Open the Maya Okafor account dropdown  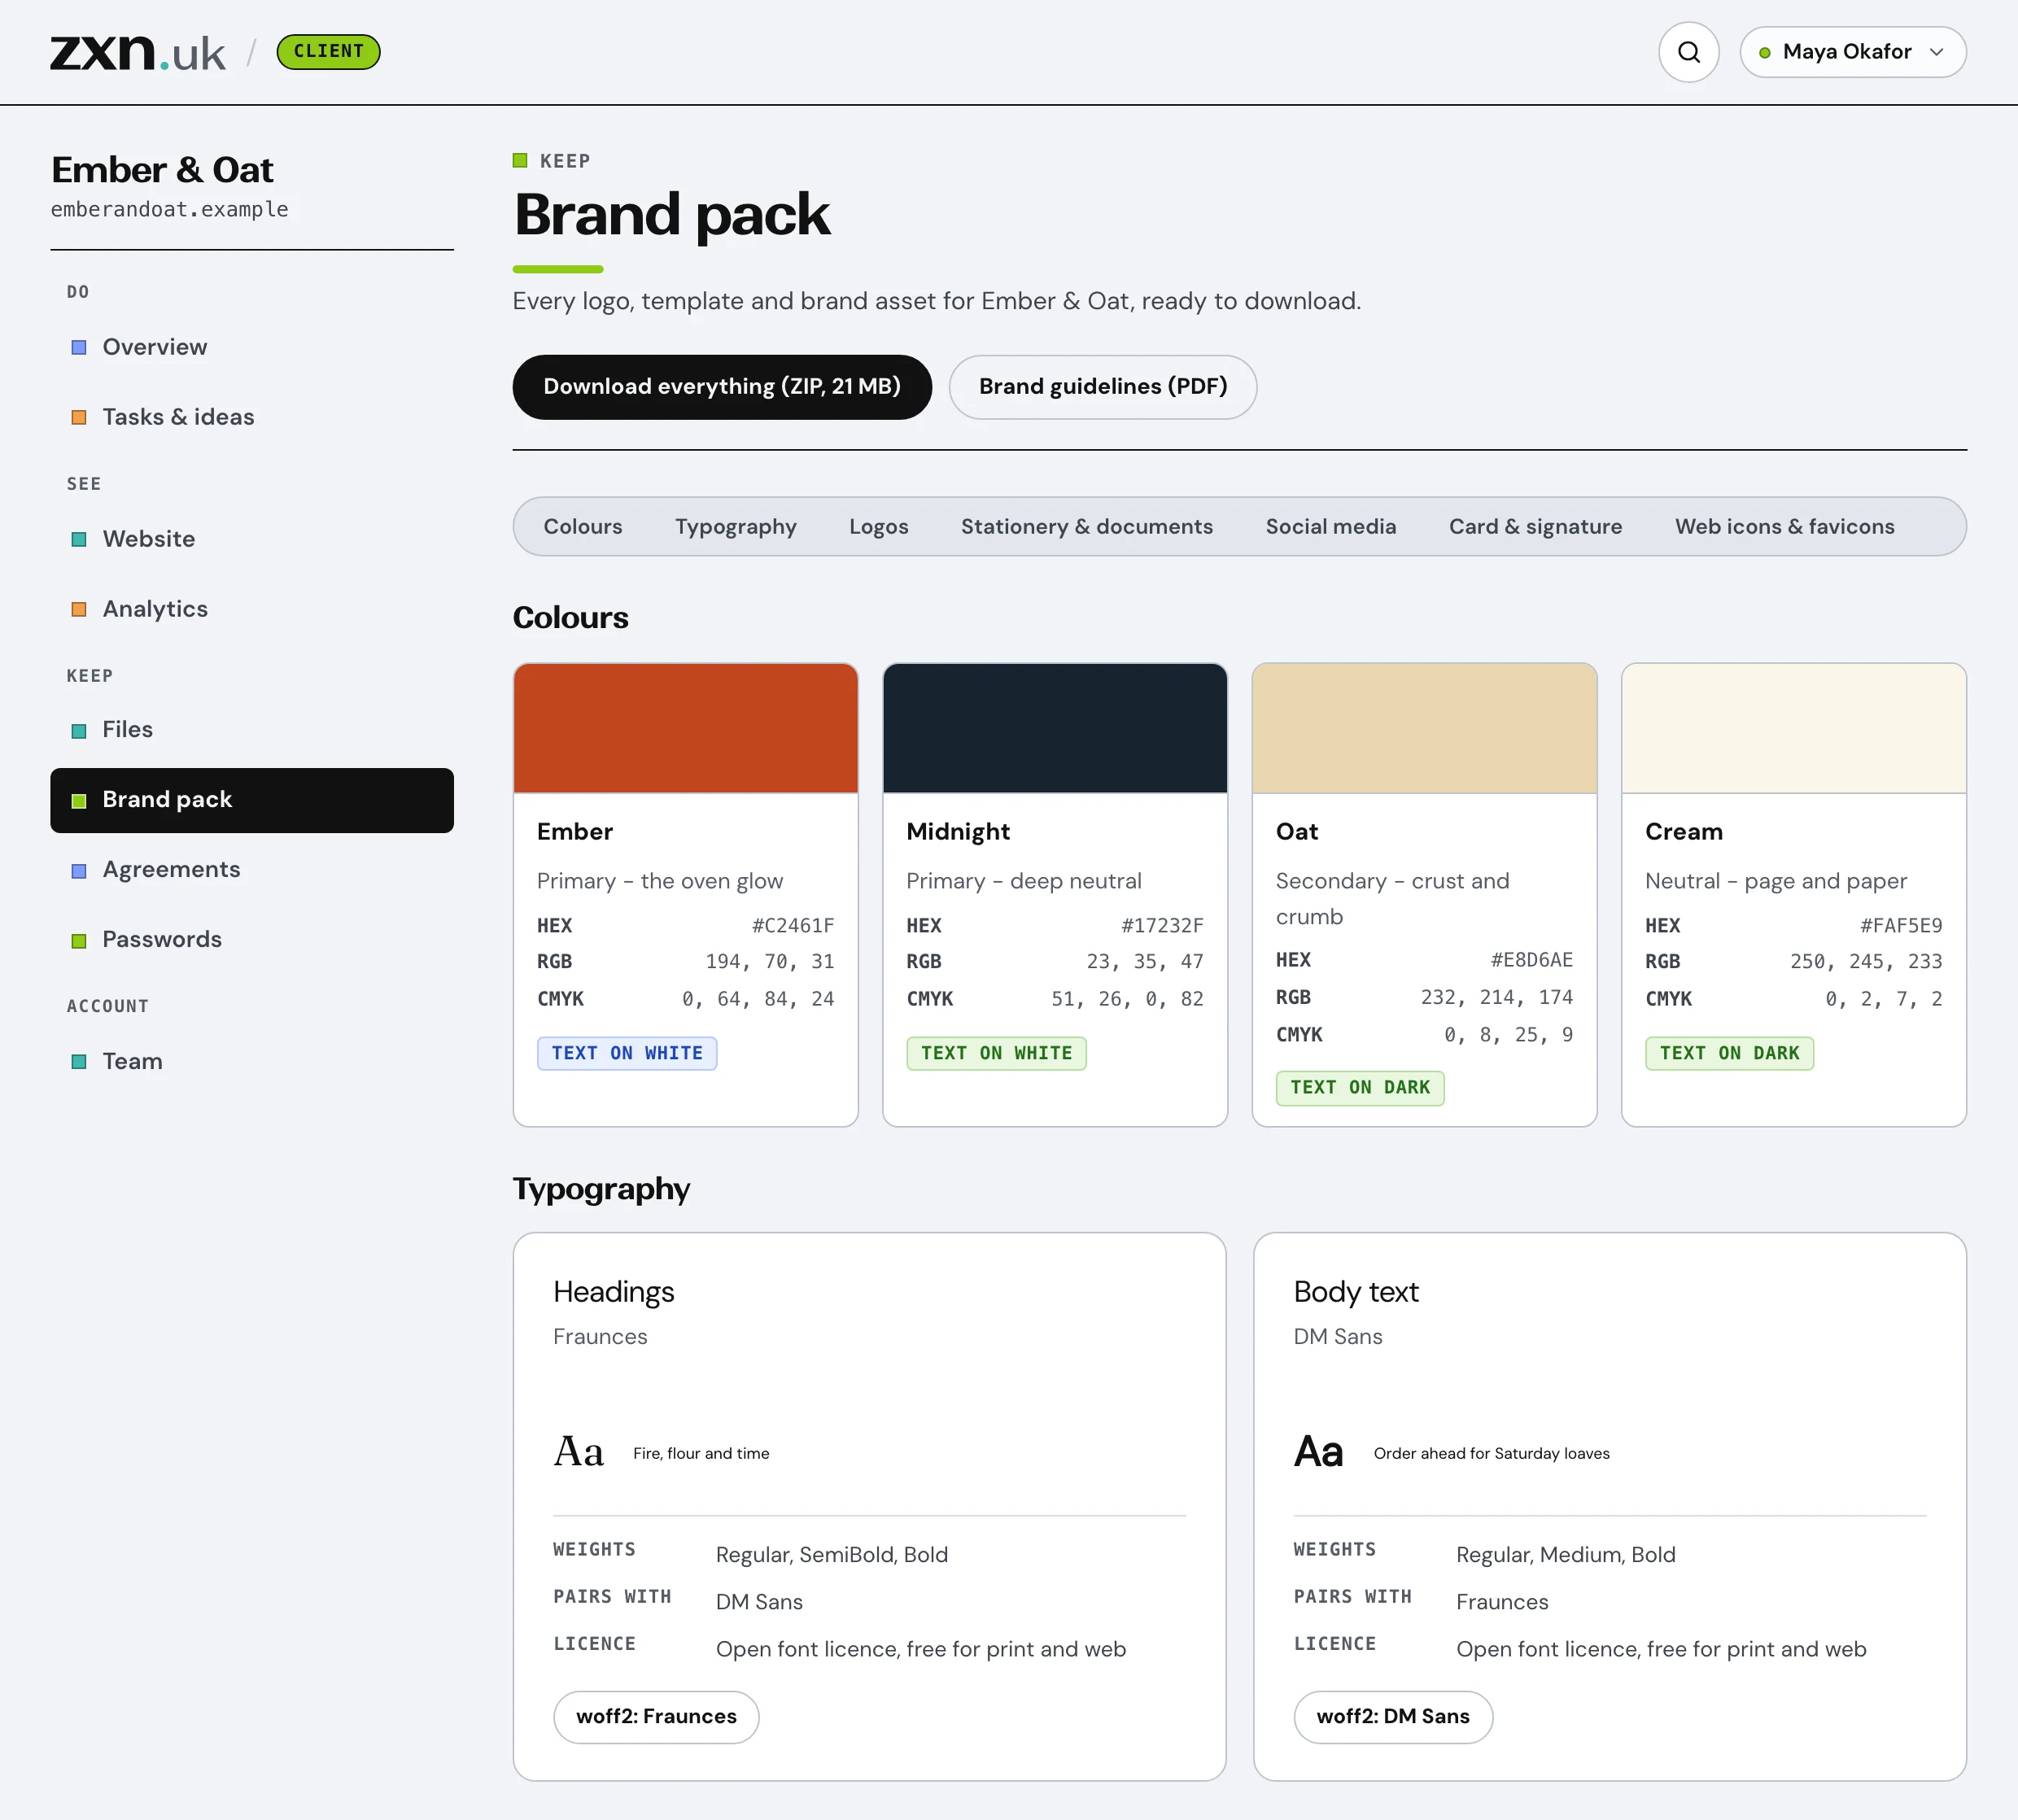tap(1852, 52)
